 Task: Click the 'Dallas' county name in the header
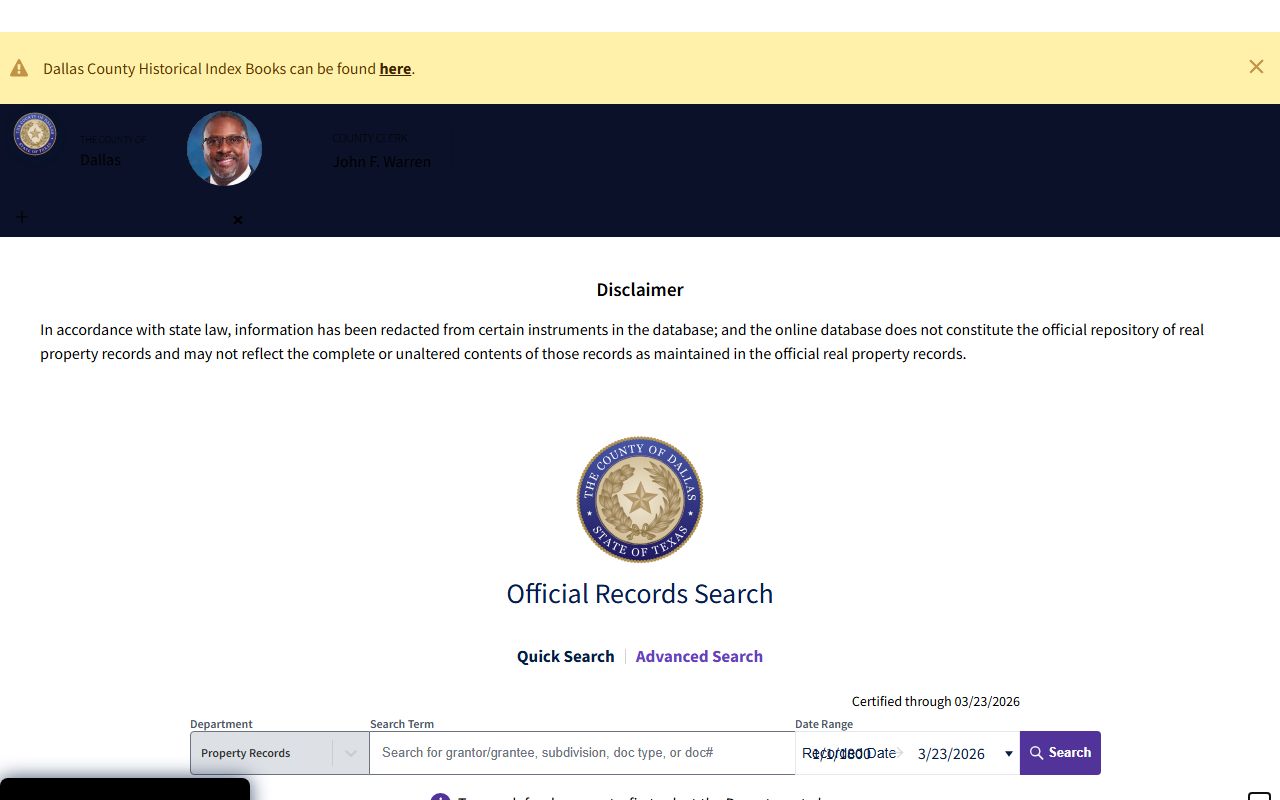(100, 160)
